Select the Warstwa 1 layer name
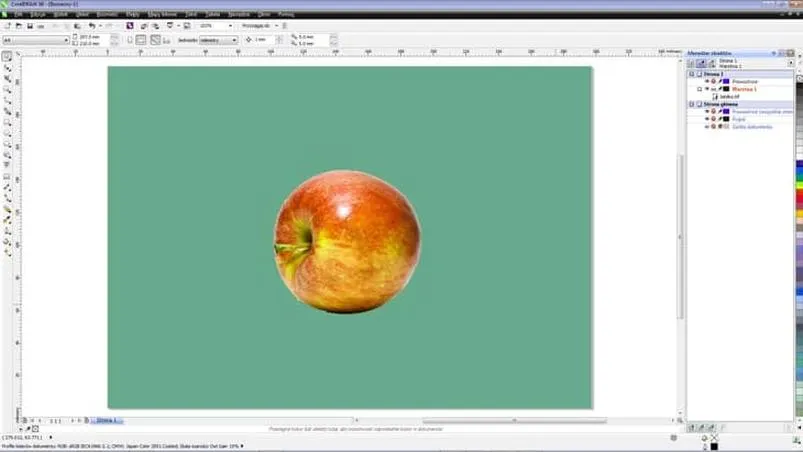The image size is (803, 452). (744, 89)
